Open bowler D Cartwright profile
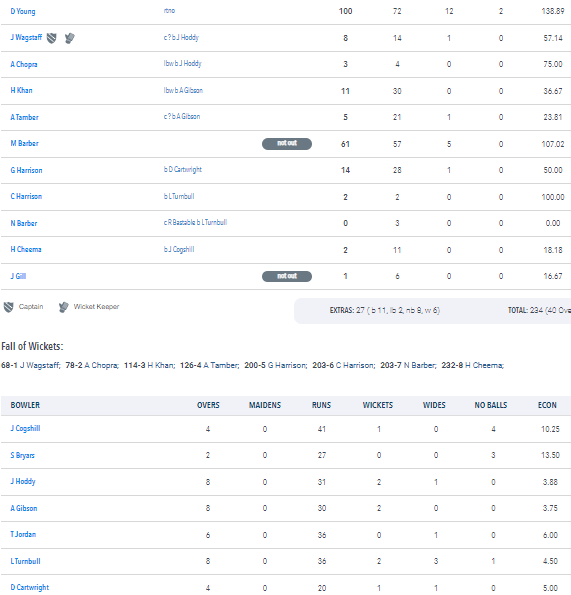The height and width of the screenshot is (595, 571). [30, 587]
